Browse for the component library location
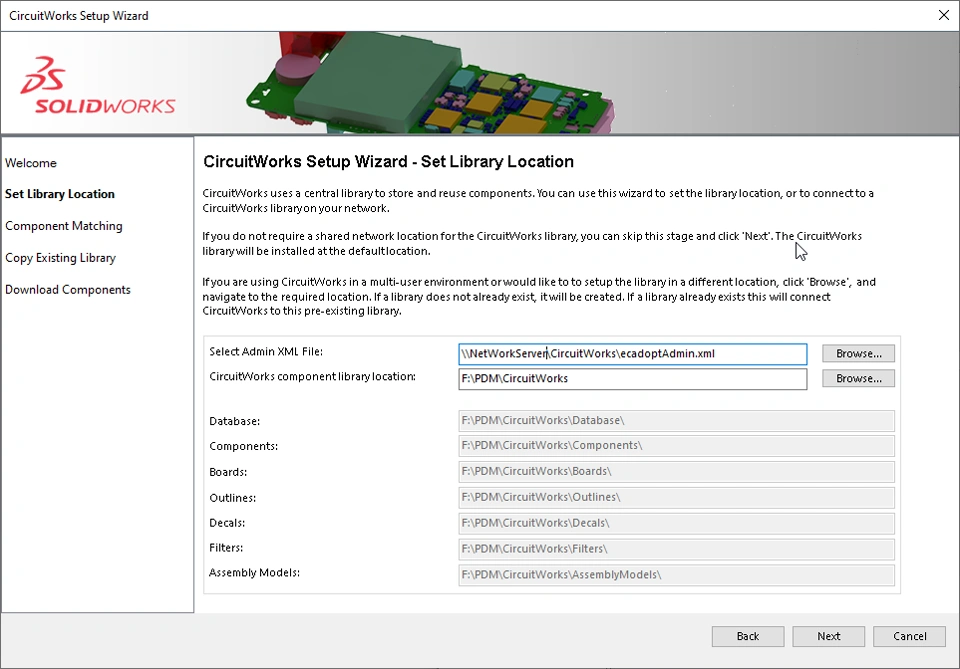This screenshot has width=960, height=669. (x=858, y=378)
